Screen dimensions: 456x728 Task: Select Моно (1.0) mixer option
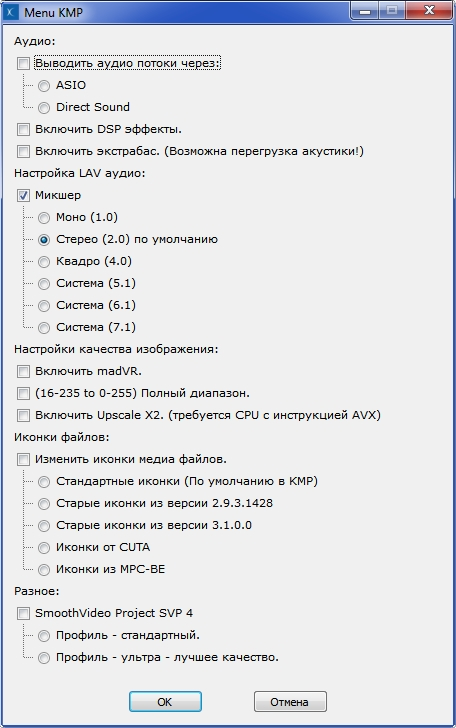tap(44, 217)
